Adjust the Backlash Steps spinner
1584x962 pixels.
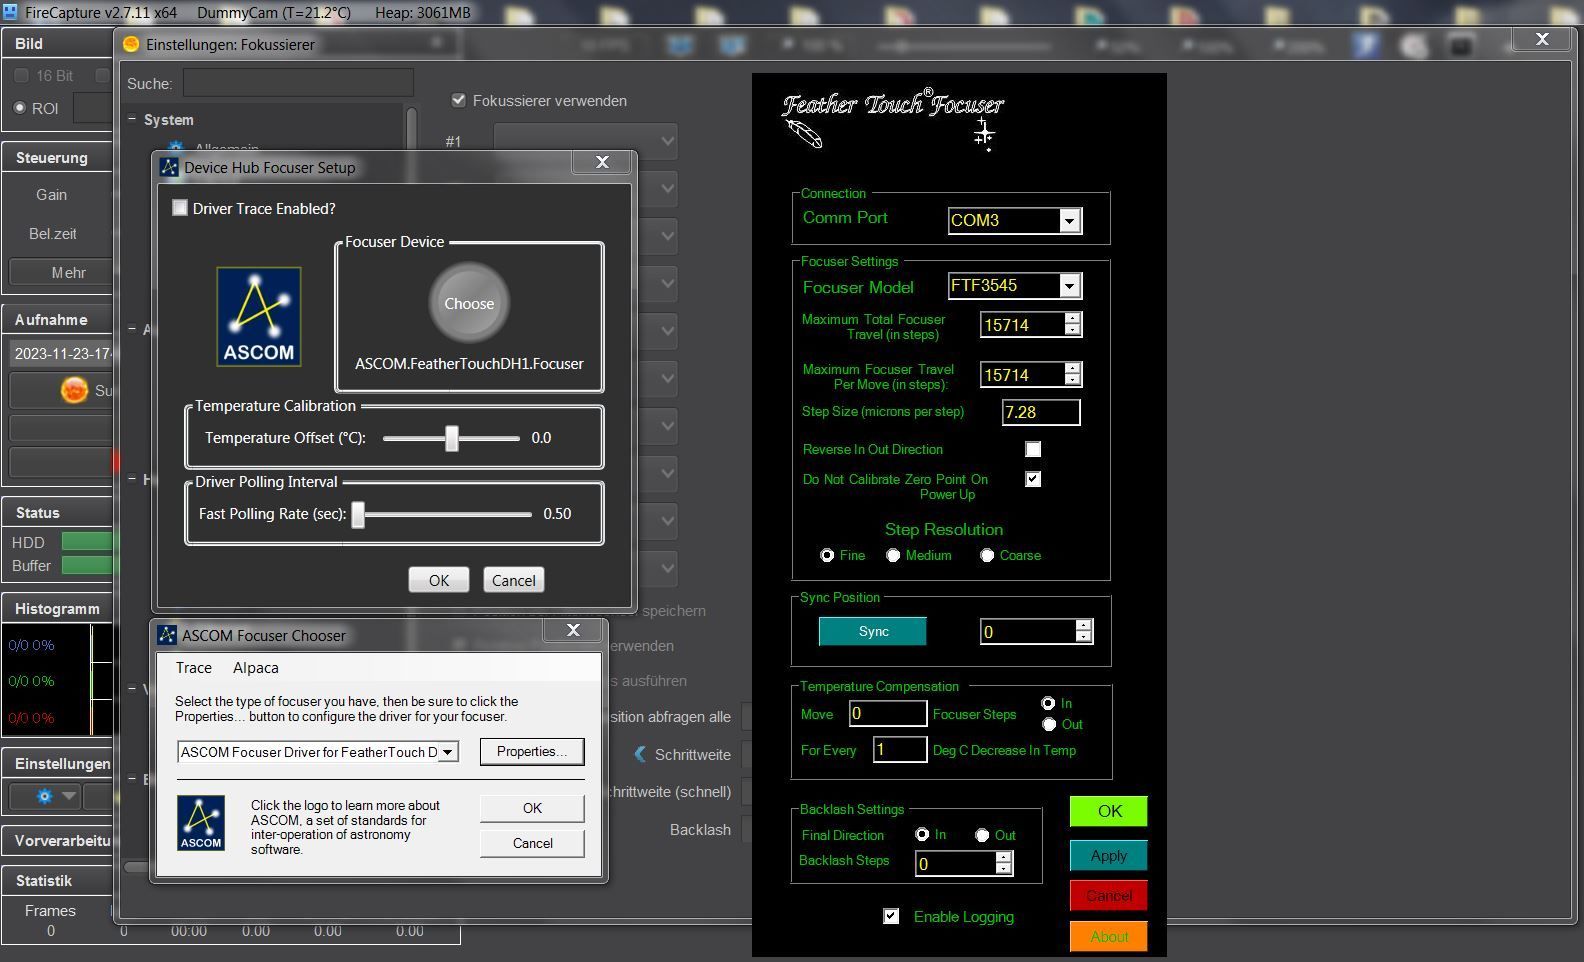click(1003, 863)
